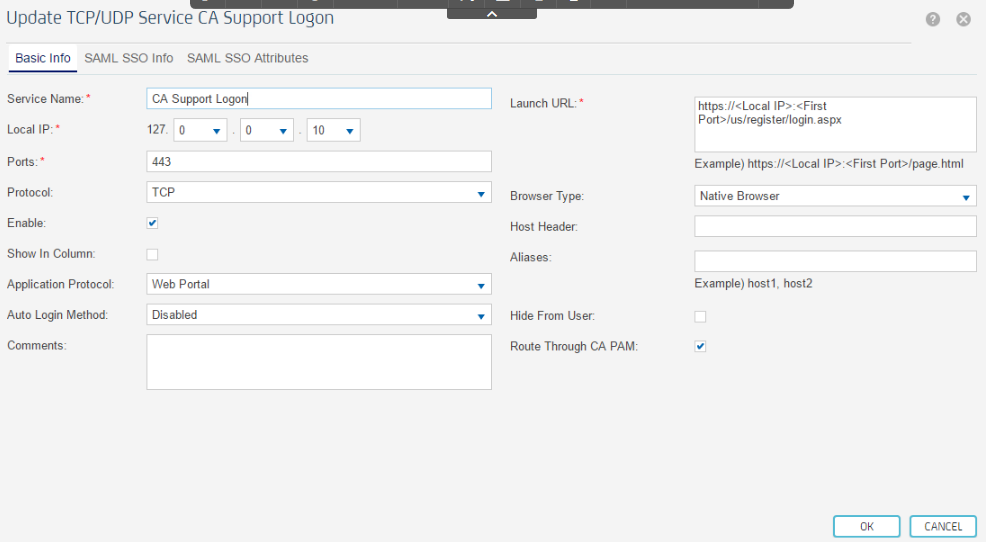Click the Launch URL text area
This screenshot has height=542, width=986.
coord(835,124)
